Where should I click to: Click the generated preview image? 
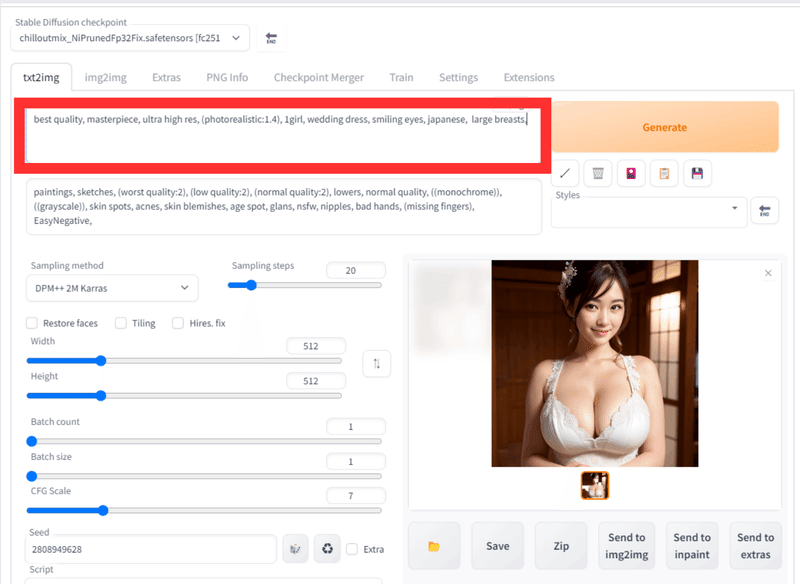pos(595,363)
